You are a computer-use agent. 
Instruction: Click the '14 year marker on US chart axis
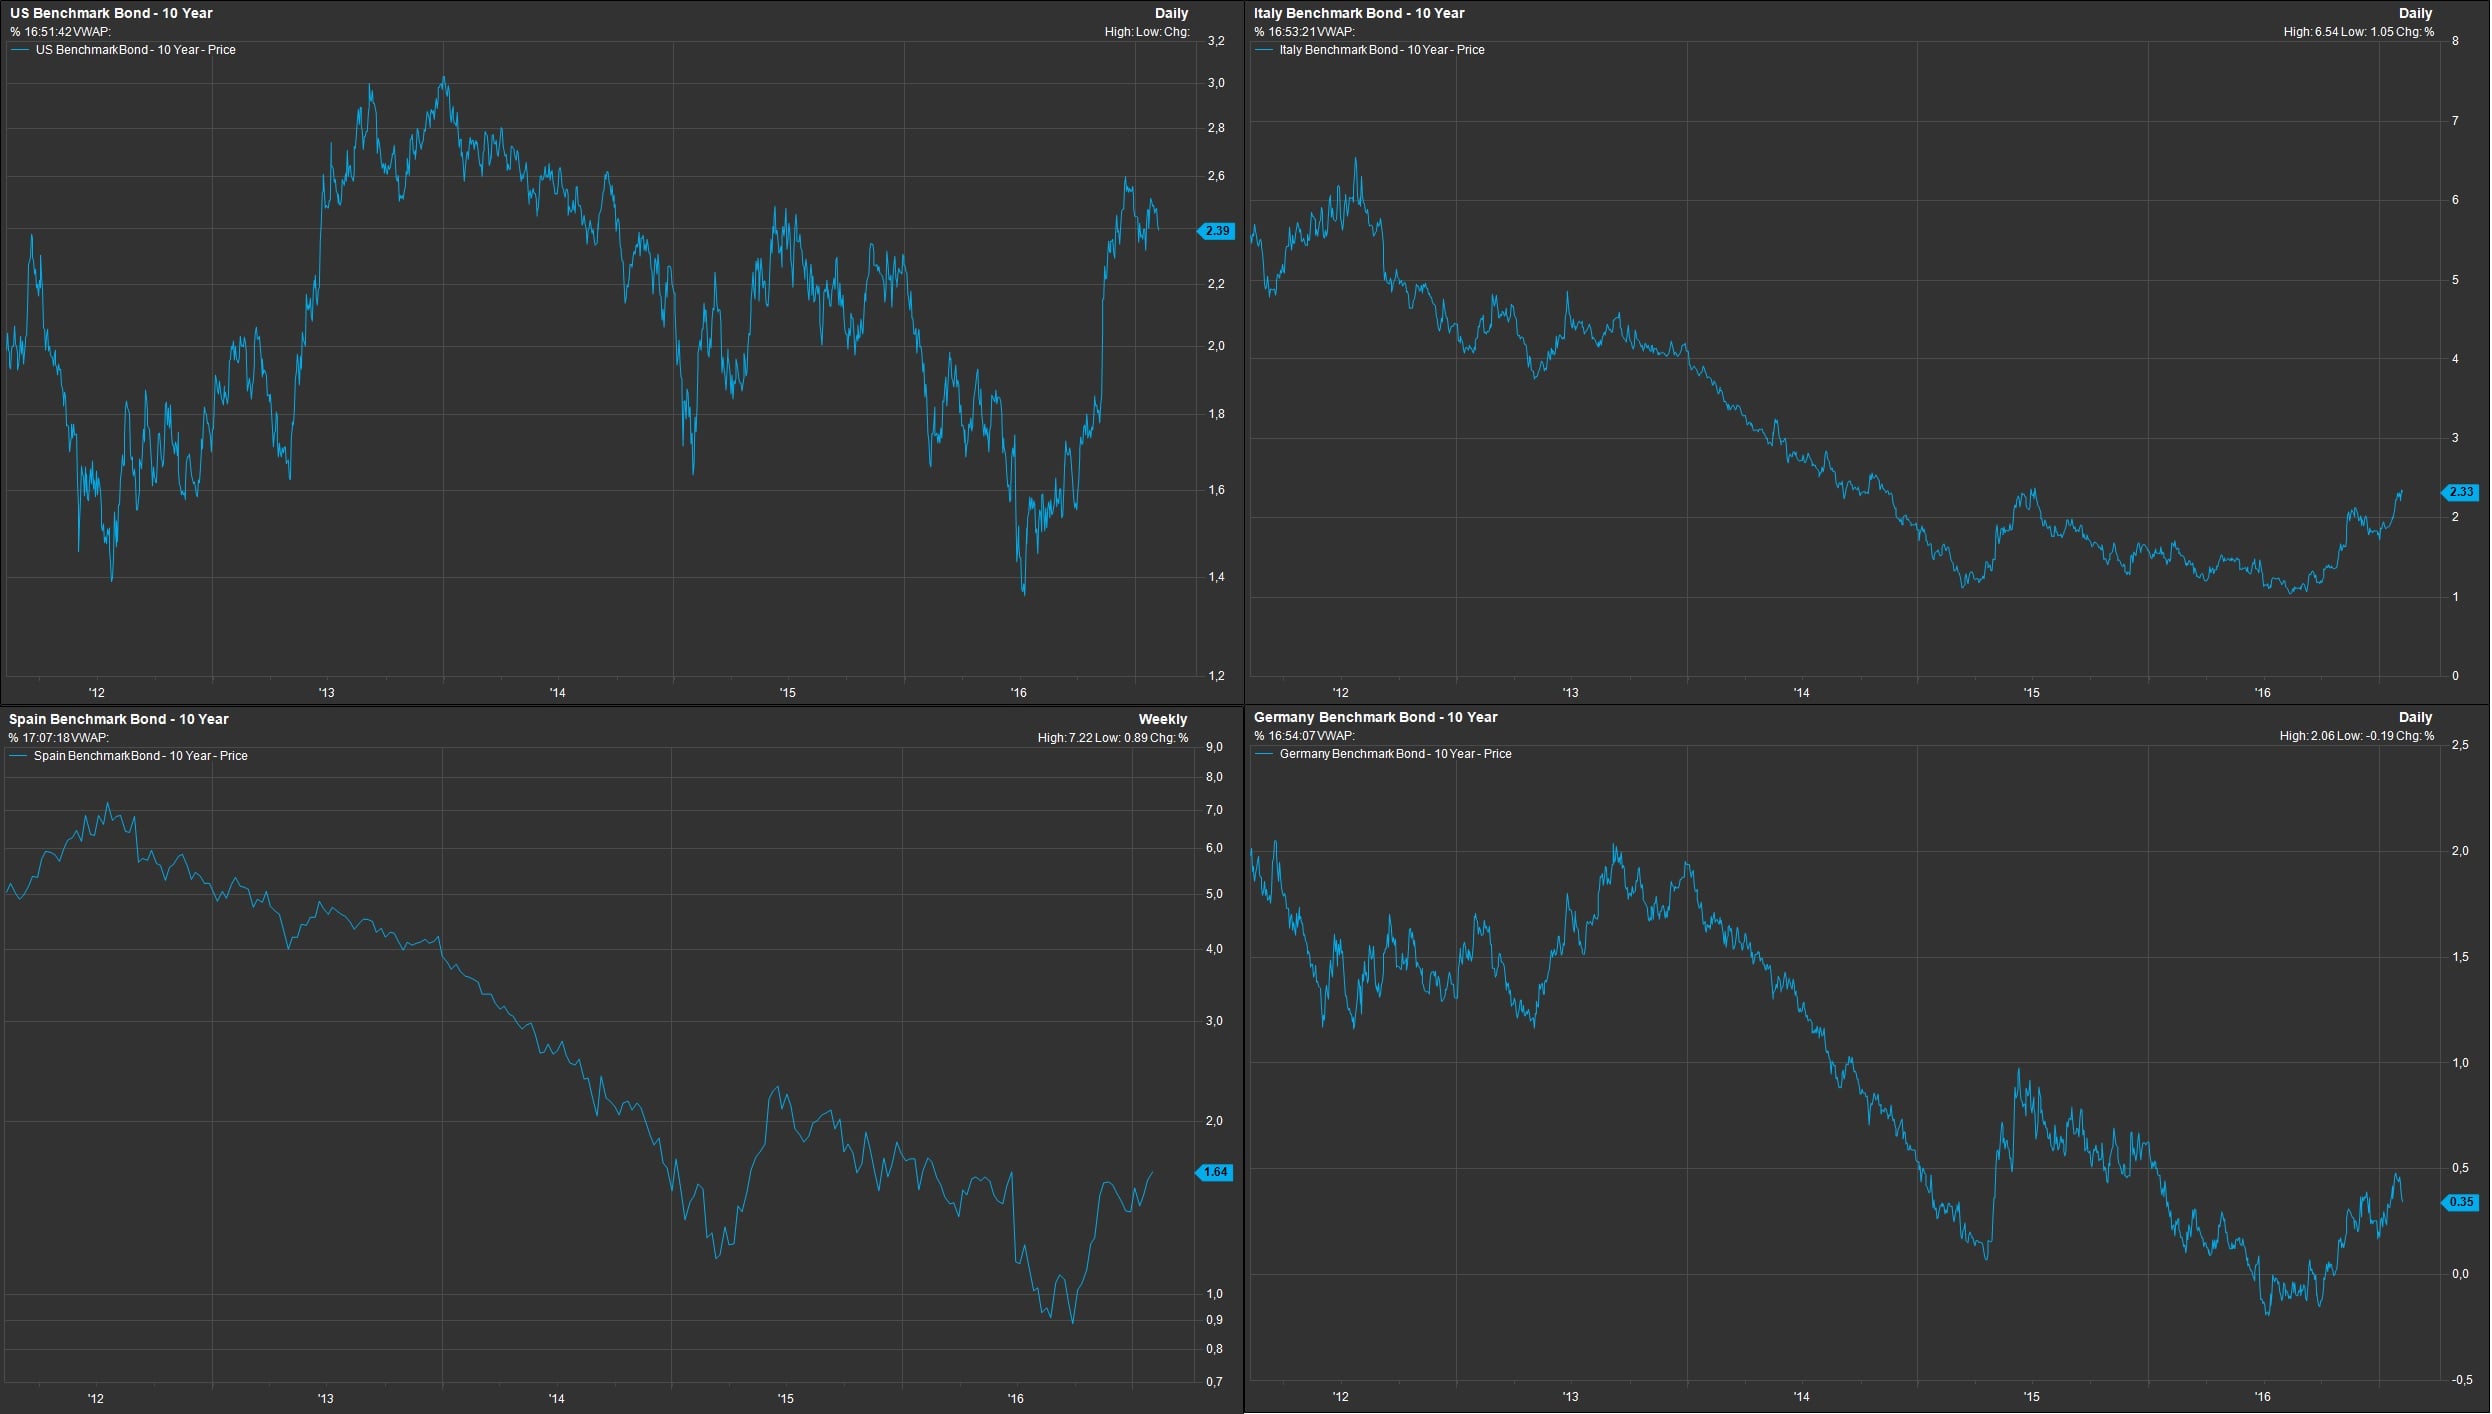[557, 693]
